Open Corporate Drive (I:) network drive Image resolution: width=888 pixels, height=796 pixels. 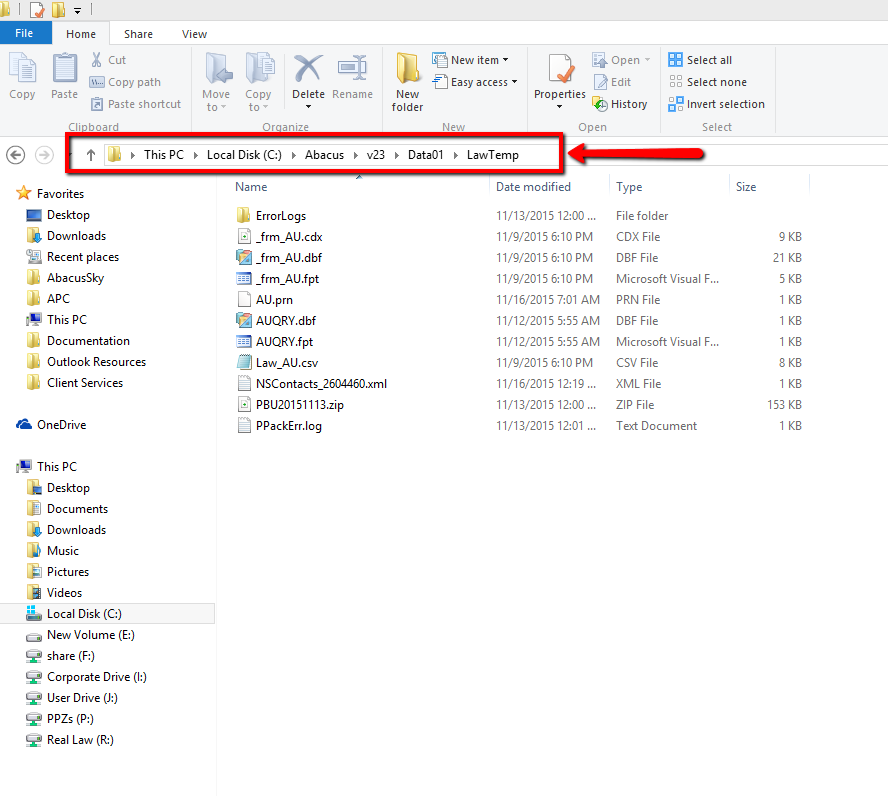[x=96, y=677]
